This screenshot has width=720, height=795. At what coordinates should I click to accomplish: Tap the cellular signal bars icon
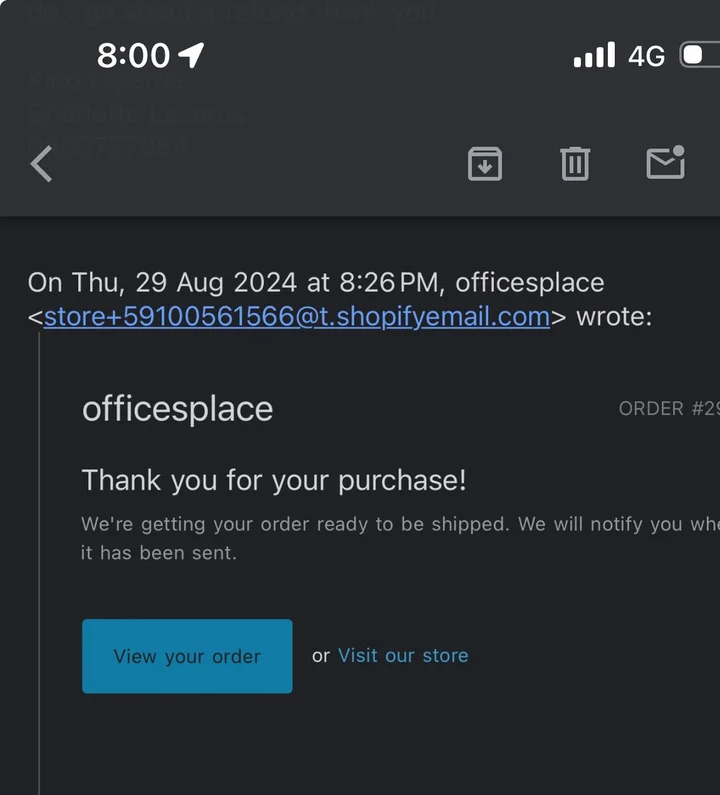point(594,54)
